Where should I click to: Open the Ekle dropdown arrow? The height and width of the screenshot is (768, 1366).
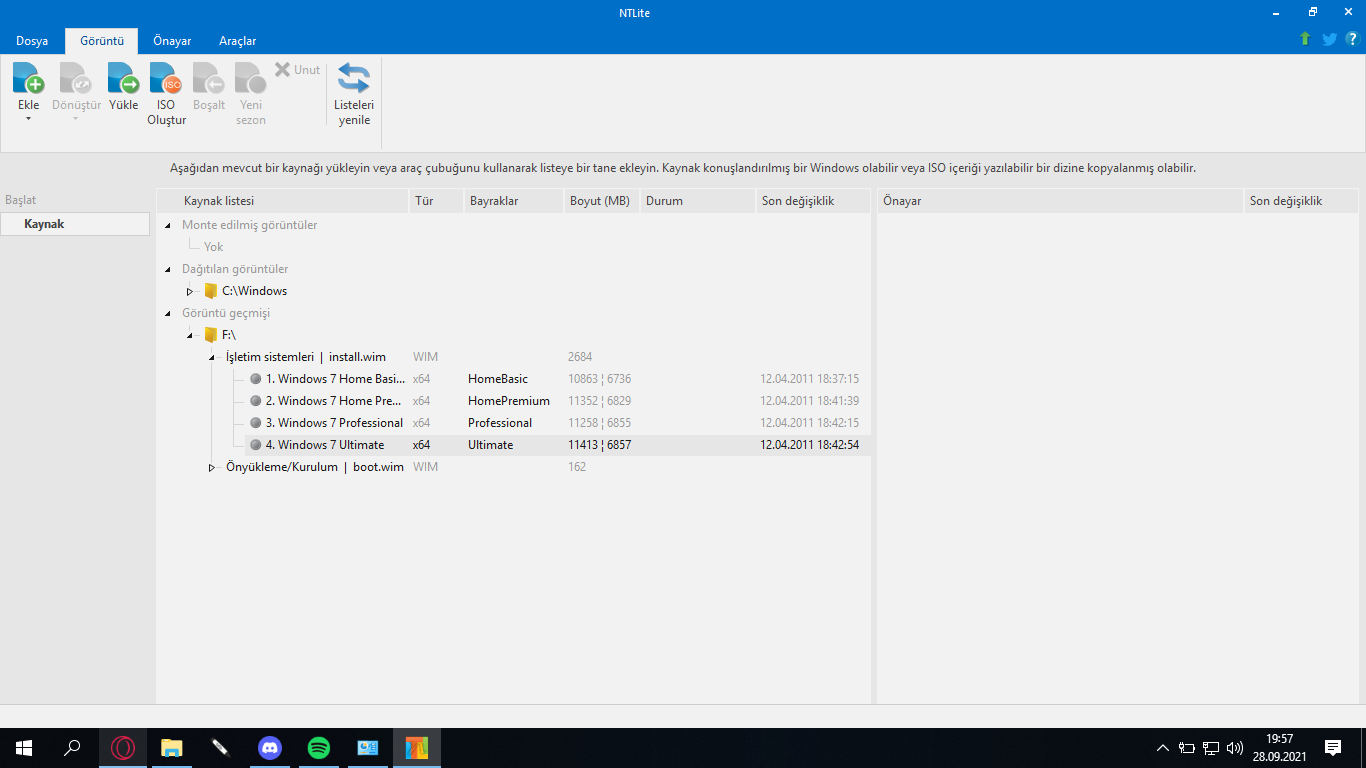[x=28, y=119]
